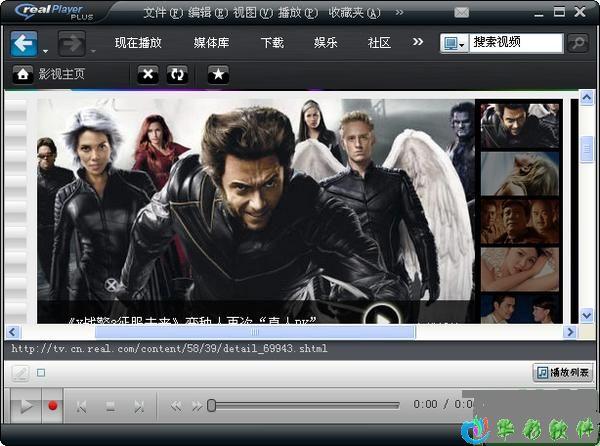Click the play circle on the banner

coord(382,316)
